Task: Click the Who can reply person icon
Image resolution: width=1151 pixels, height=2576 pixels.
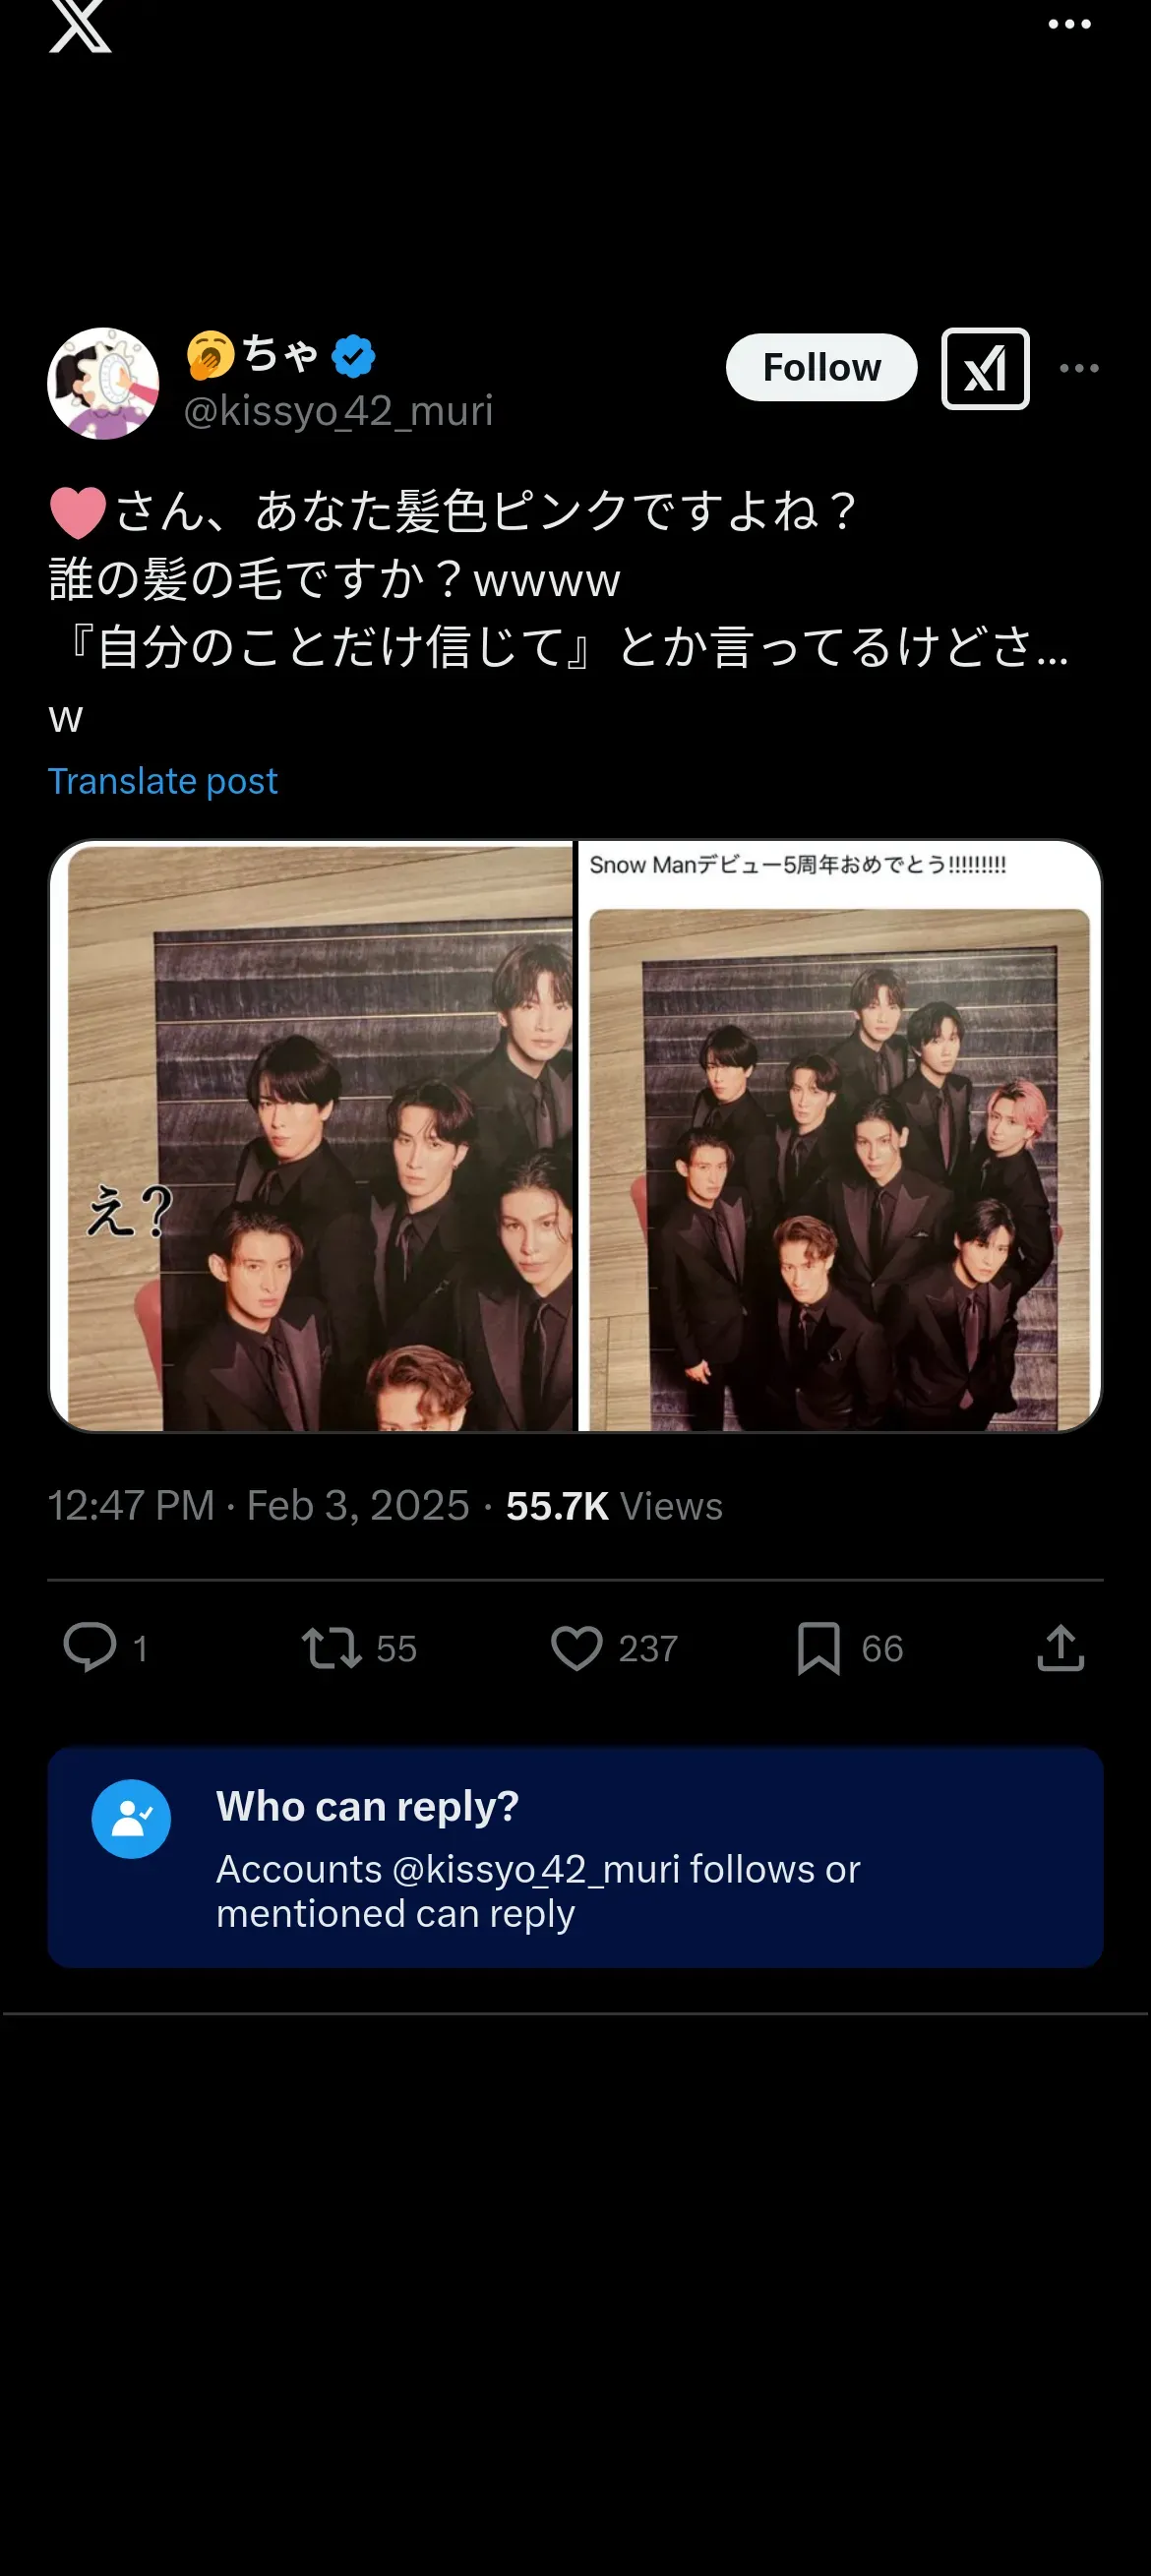Action: coord(131,1819)
